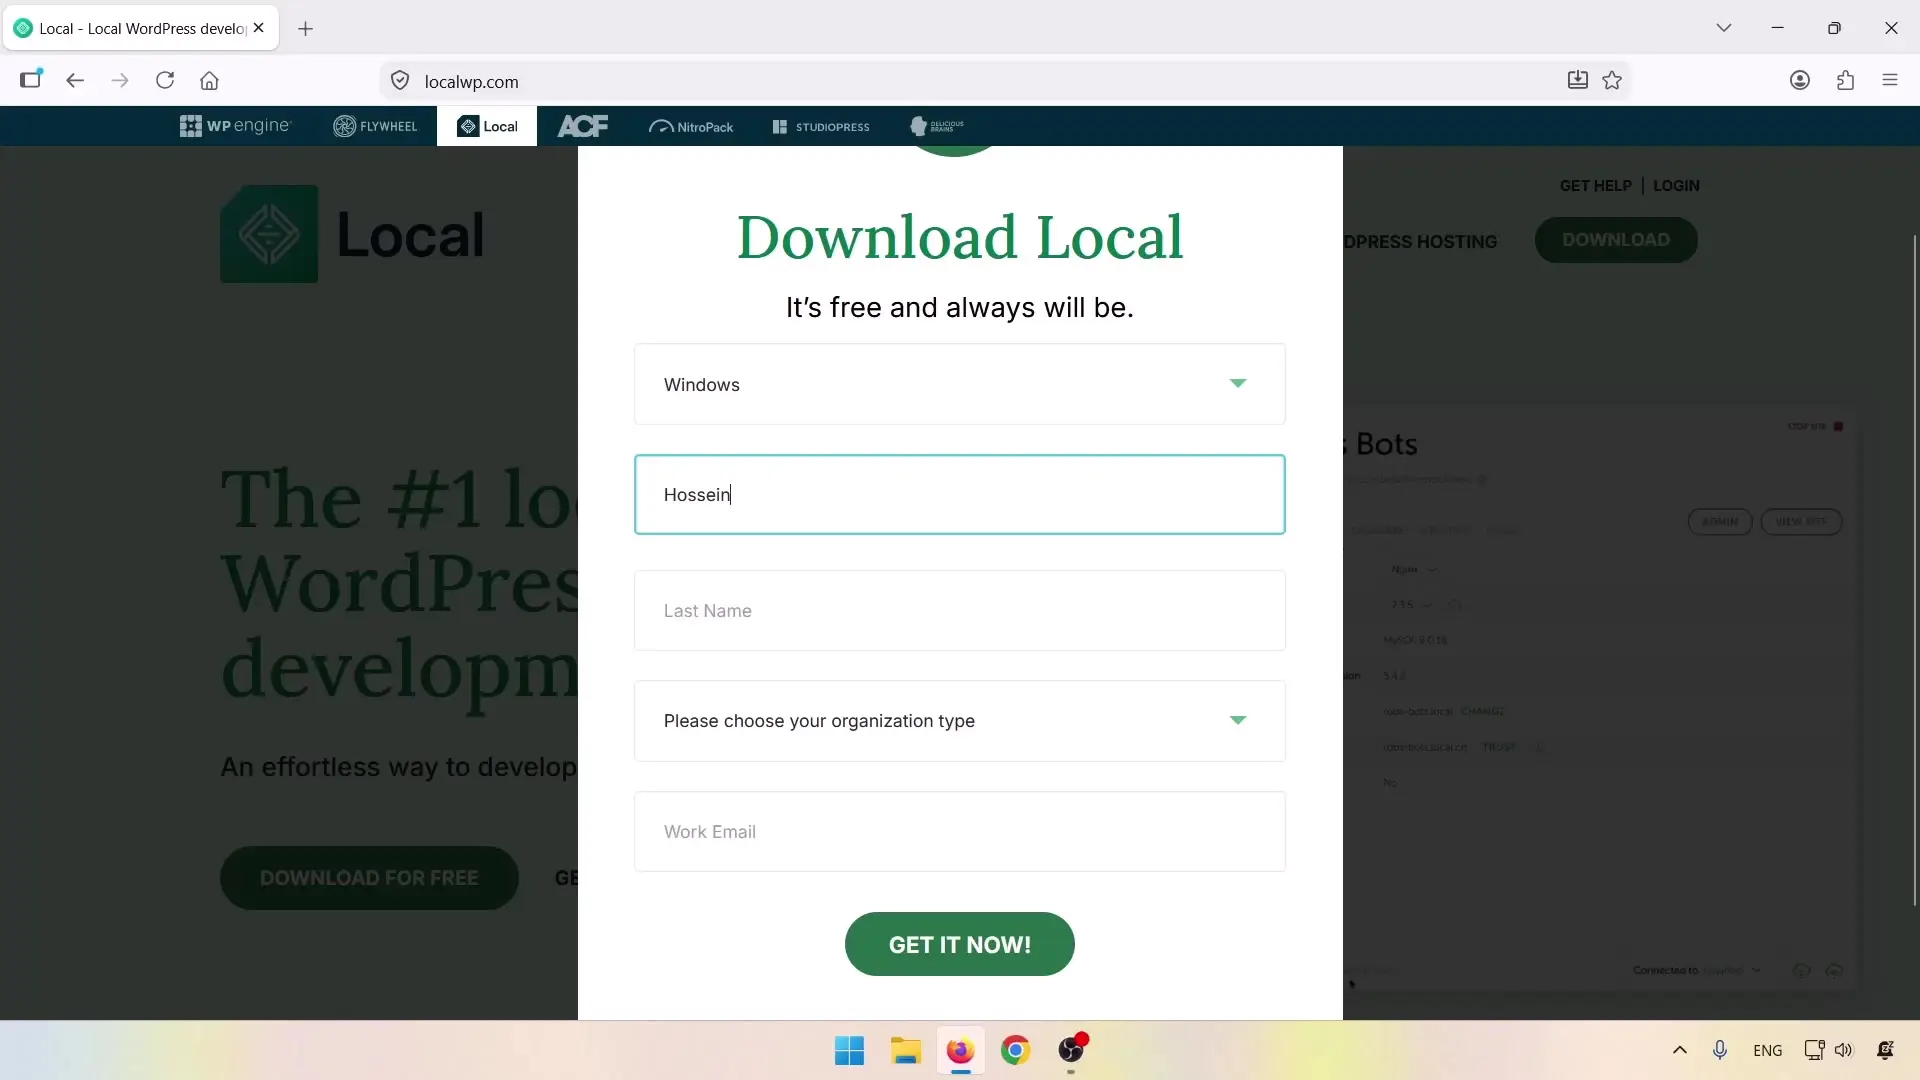Click into the Work Email field
The image size is (1920, 1080).
(959, 831)
